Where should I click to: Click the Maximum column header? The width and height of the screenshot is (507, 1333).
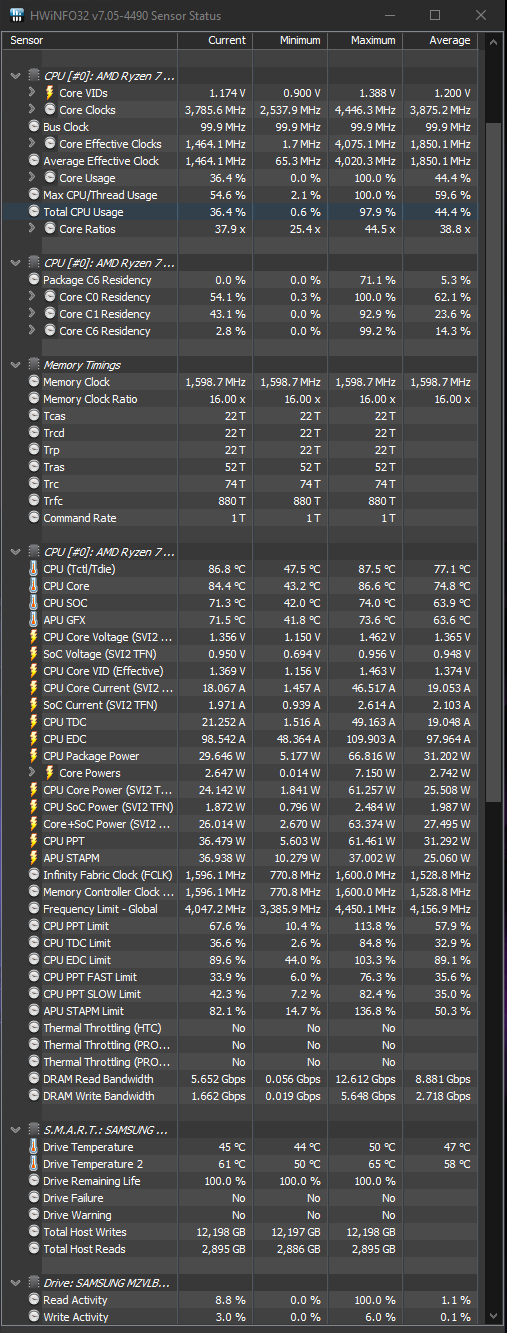(x=365, y=40)
